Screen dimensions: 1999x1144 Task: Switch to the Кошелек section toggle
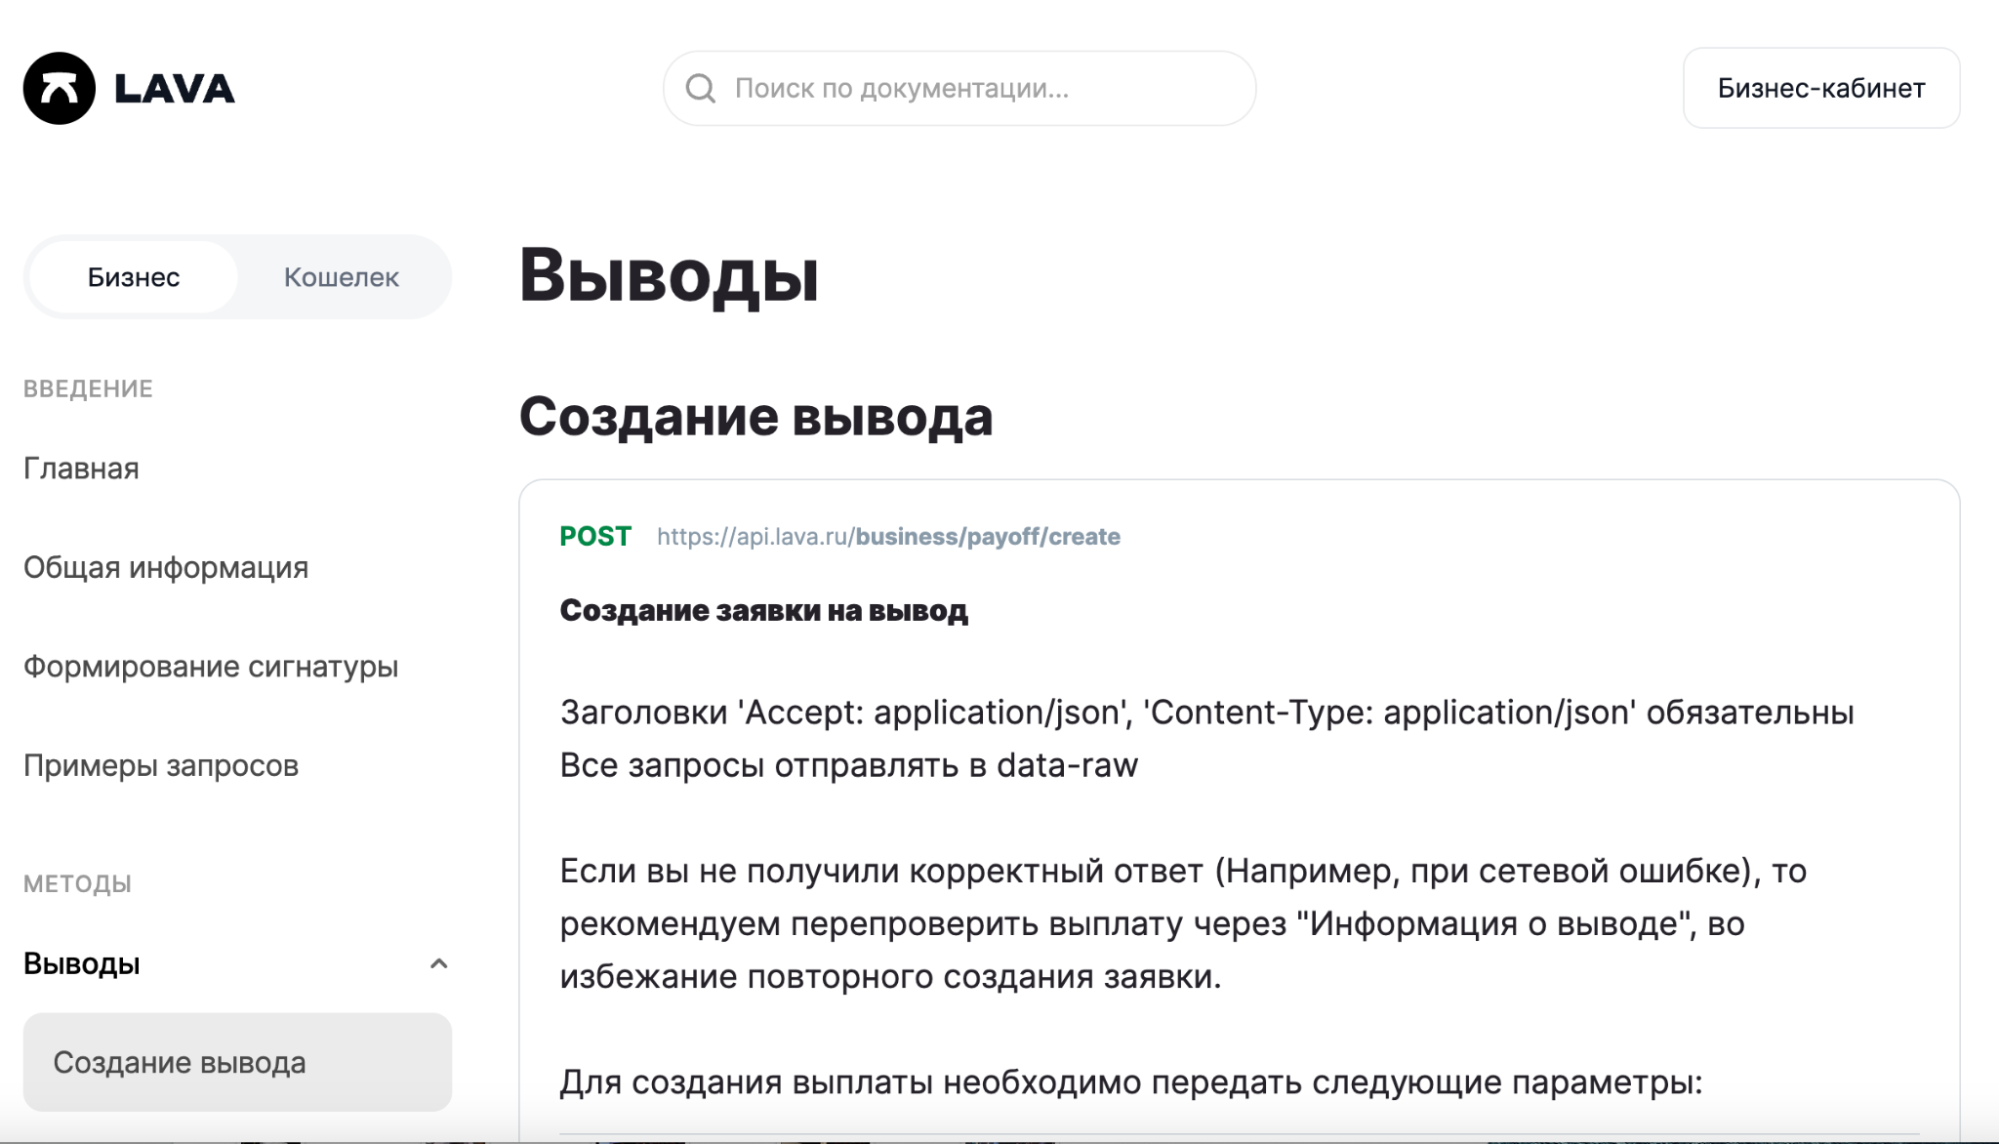click(341, 277)
